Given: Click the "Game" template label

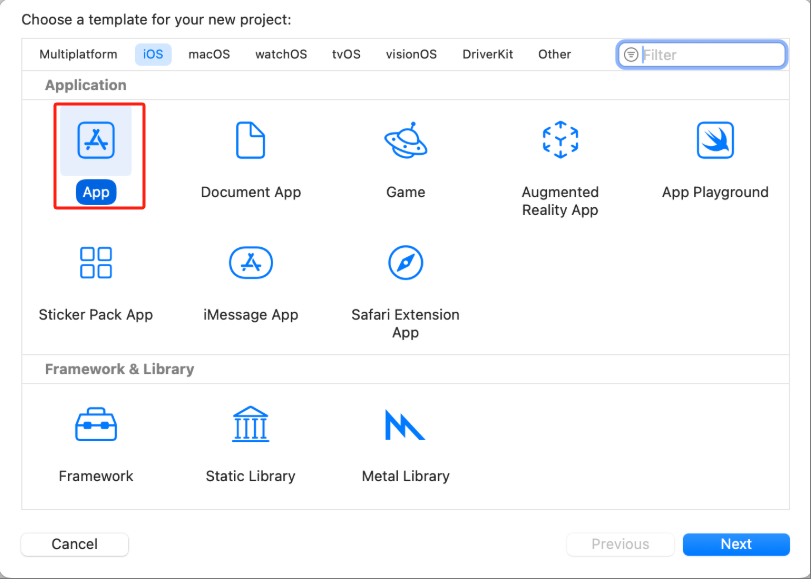Looking at the screenshot, I should point(406,192).
